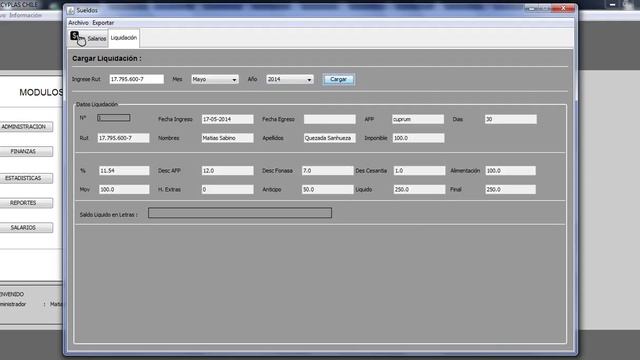The width and height of the screenshot is (640, 360).
Task: Open the Año dropdown showing 2014
Action: 289,79
